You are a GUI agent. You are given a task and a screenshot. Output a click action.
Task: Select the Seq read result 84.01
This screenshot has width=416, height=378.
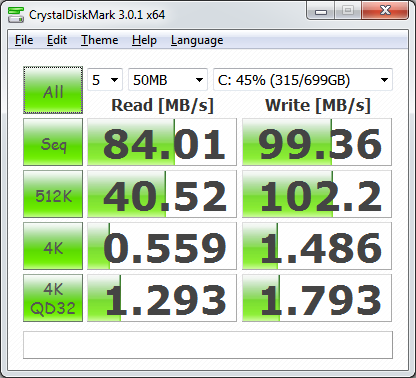point(162,142)
